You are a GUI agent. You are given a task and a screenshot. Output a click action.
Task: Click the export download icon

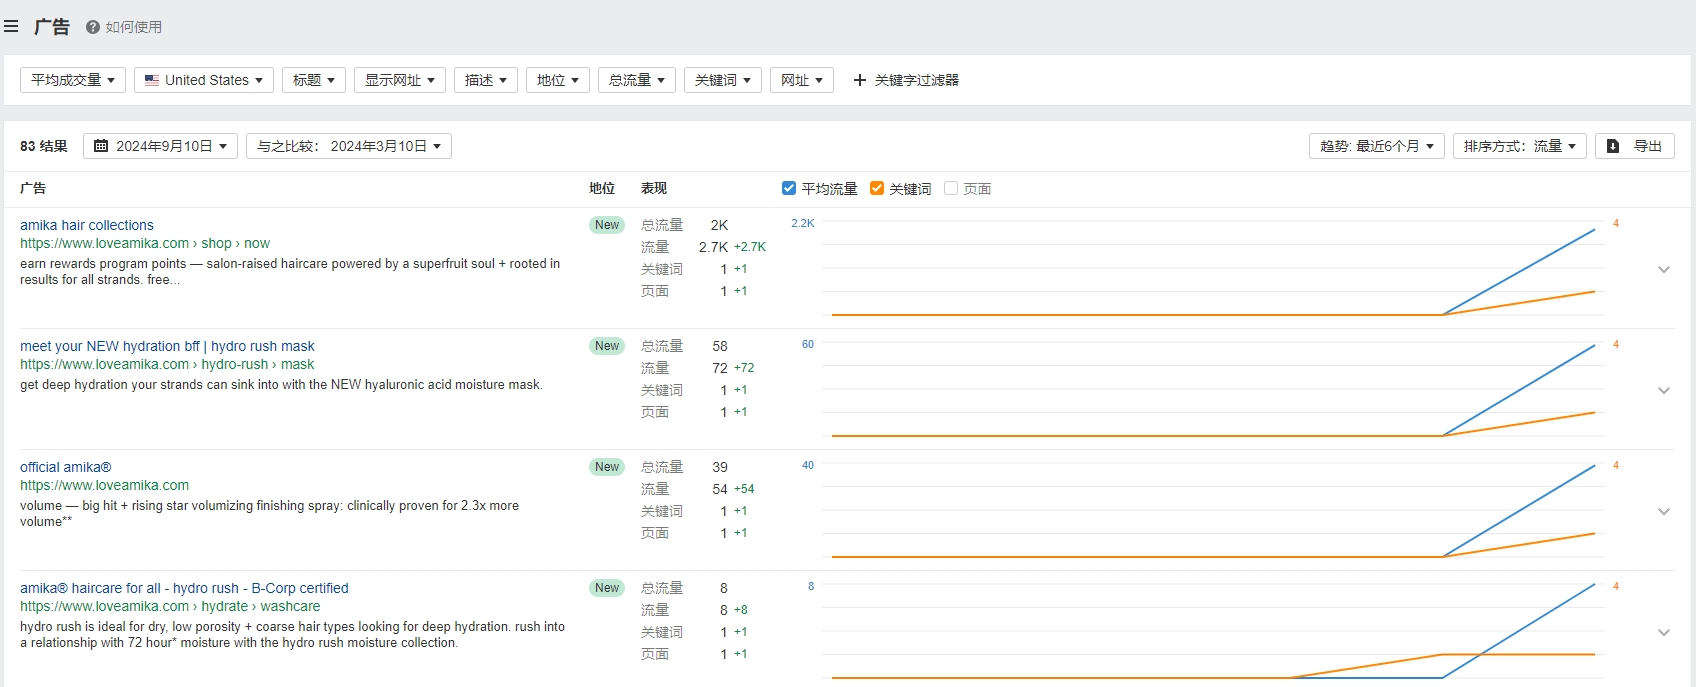[1613, 146]
